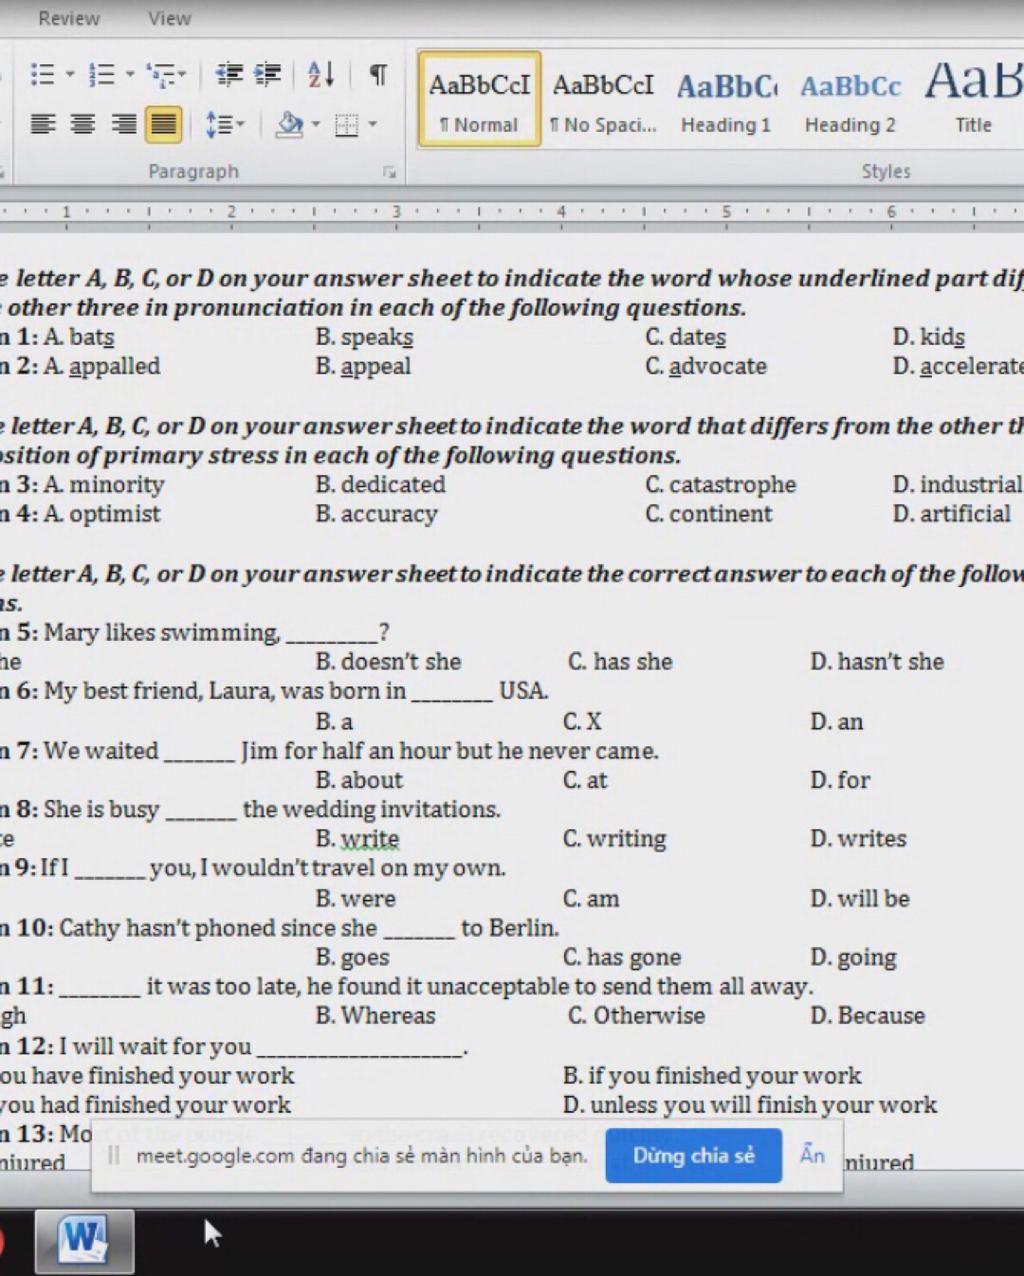Viewport: 1024px width, 1276px height.
Task: Apply the Title style
Action: click(973, 99)
